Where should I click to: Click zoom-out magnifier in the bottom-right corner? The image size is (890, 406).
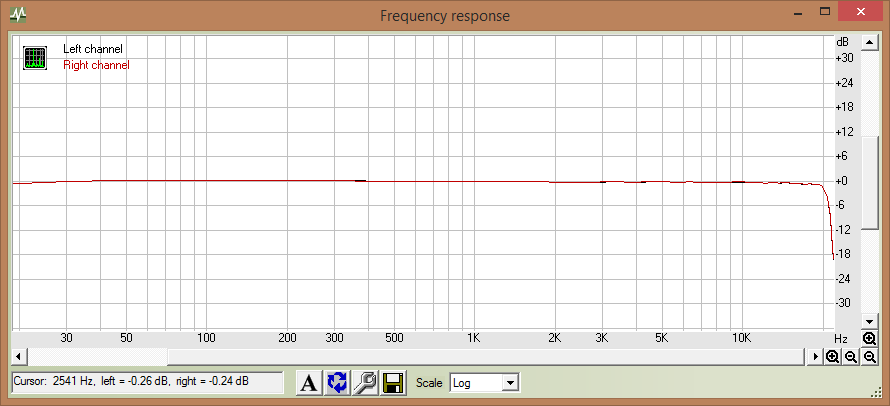870,357
